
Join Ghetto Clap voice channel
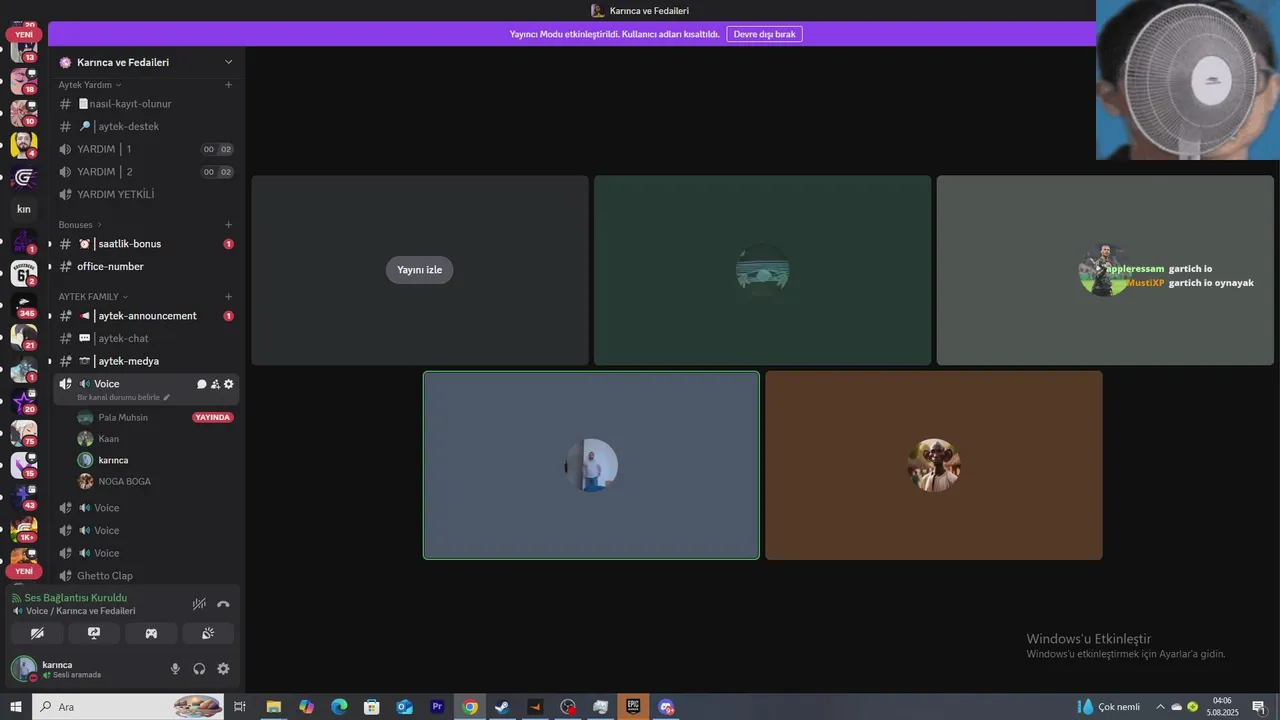tap(146, 576)
